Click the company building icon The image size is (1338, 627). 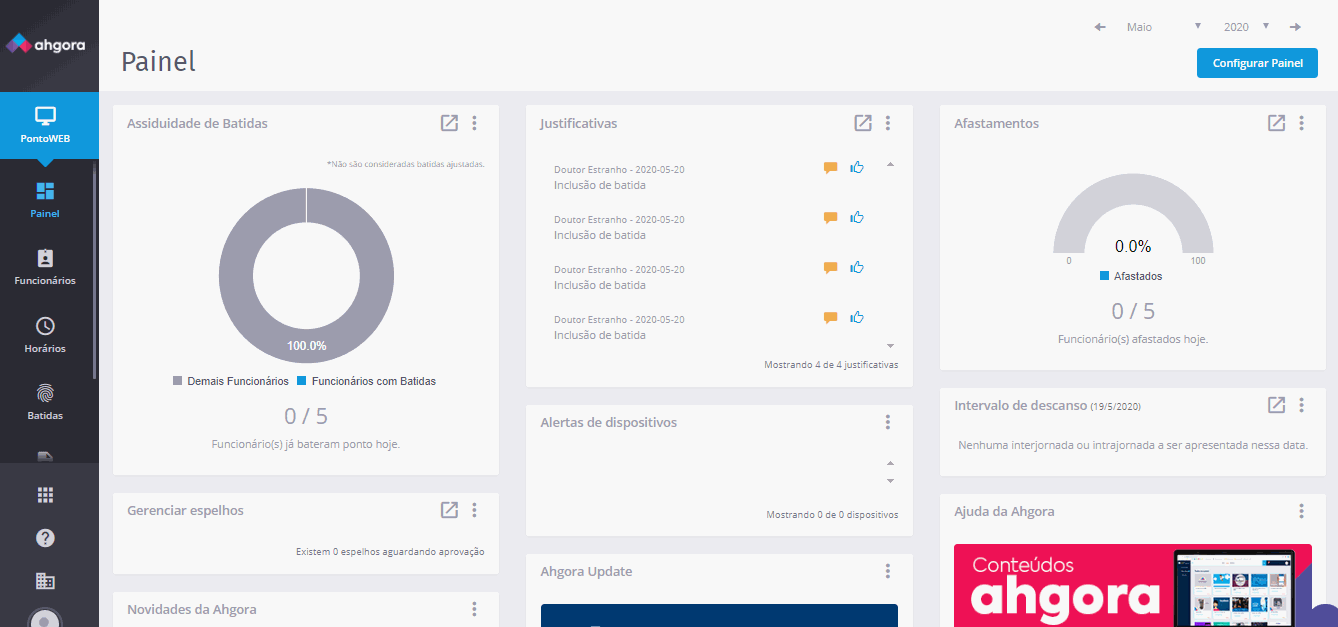[x=45, y=581]
